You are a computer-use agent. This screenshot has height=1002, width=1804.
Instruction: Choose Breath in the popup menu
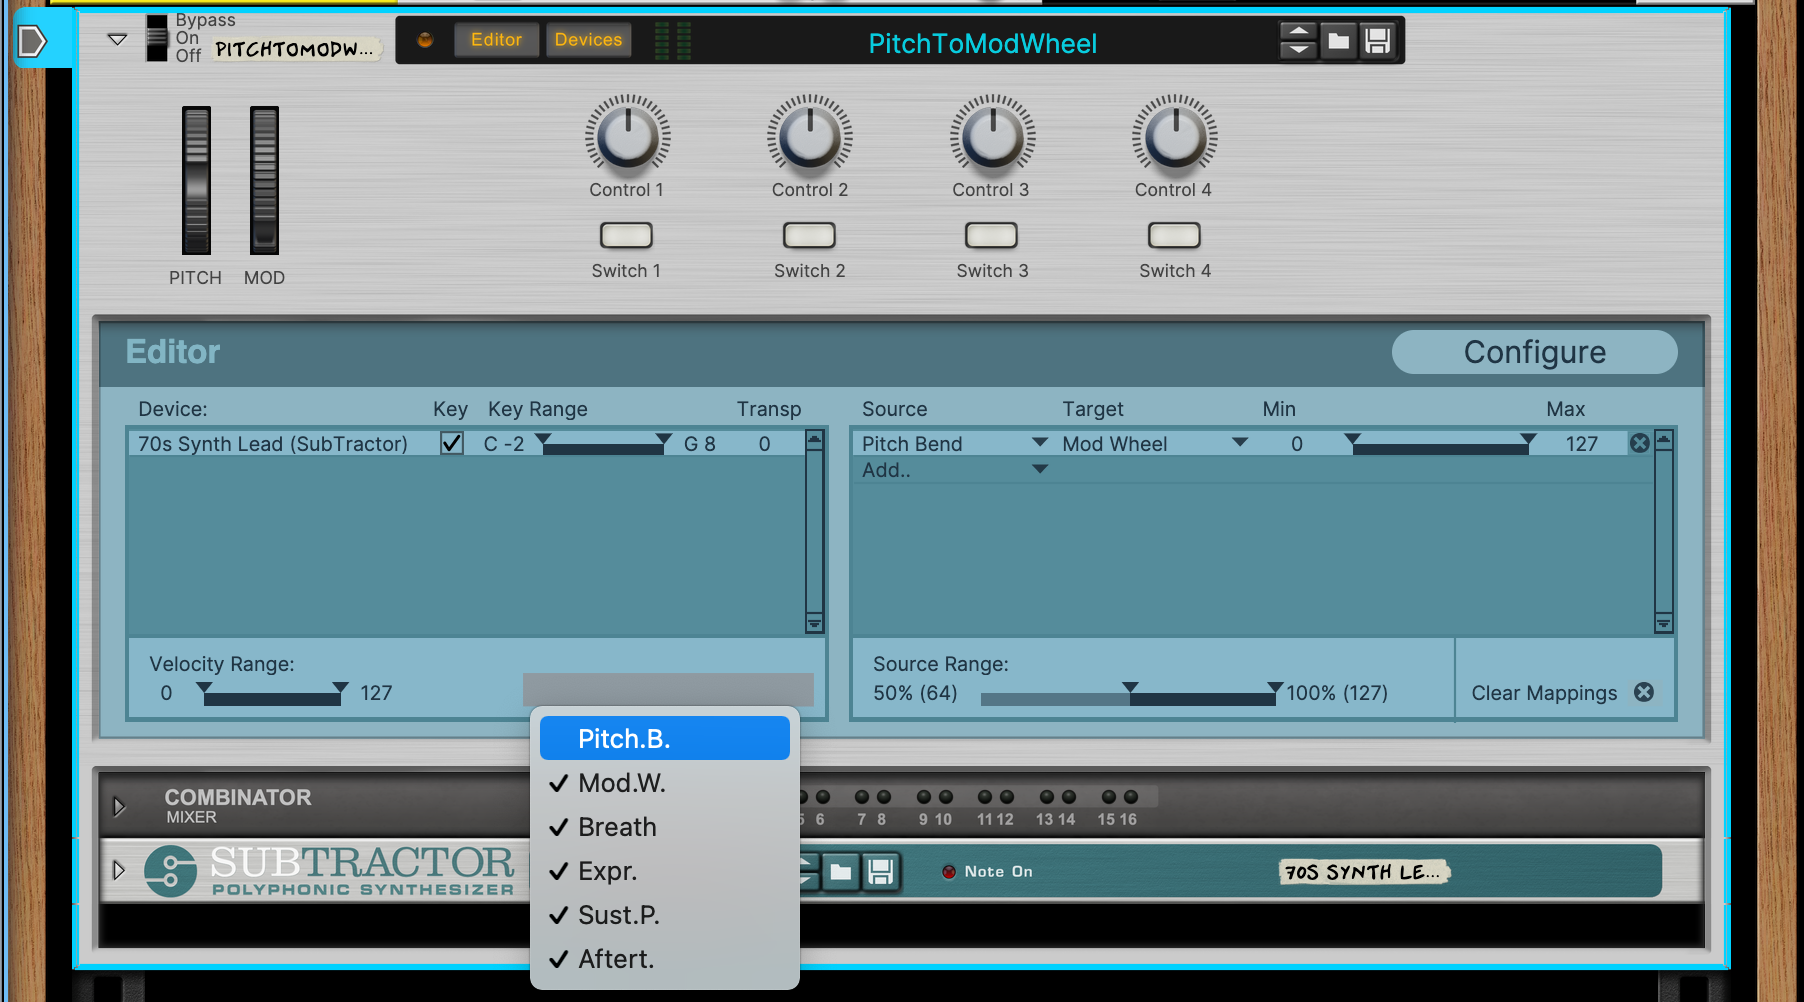pyautogui.click(x=665, y=827)
